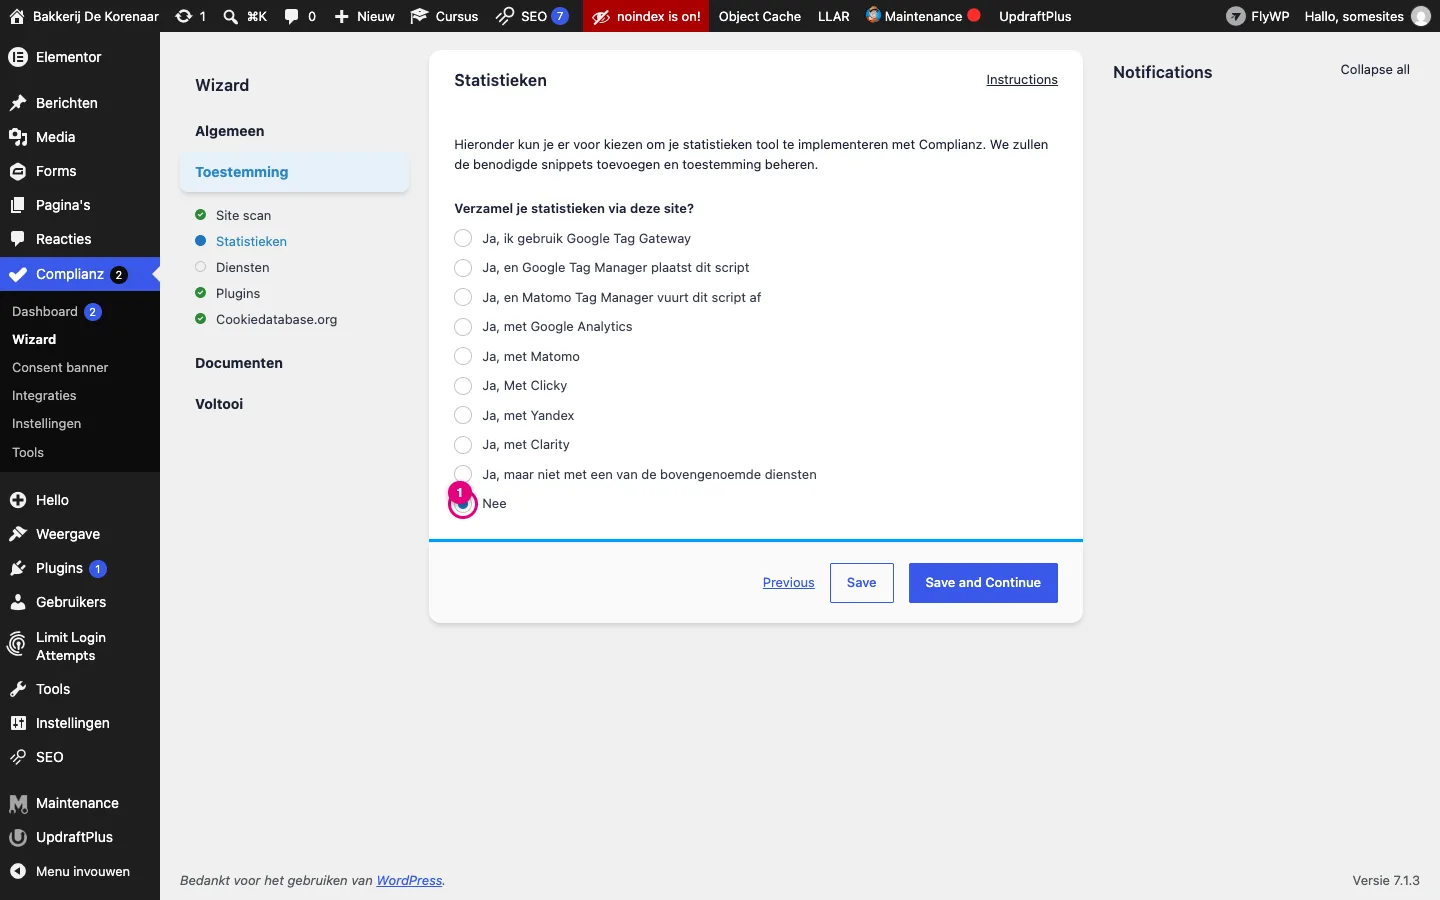The width and height of the screenshot is (1440, 900).
Task: Click the Forms sidebar icon
Action: coord(18,171)
